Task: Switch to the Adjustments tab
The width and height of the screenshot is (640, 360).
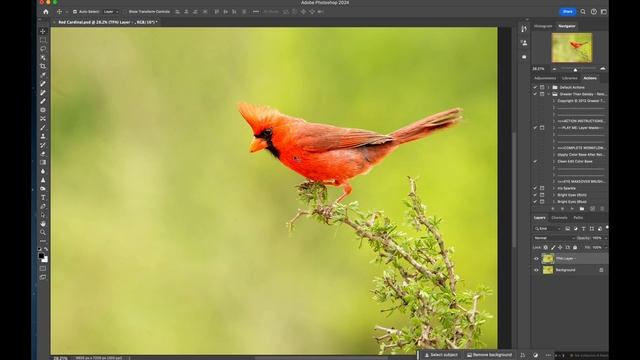Action: click(545, 78)
